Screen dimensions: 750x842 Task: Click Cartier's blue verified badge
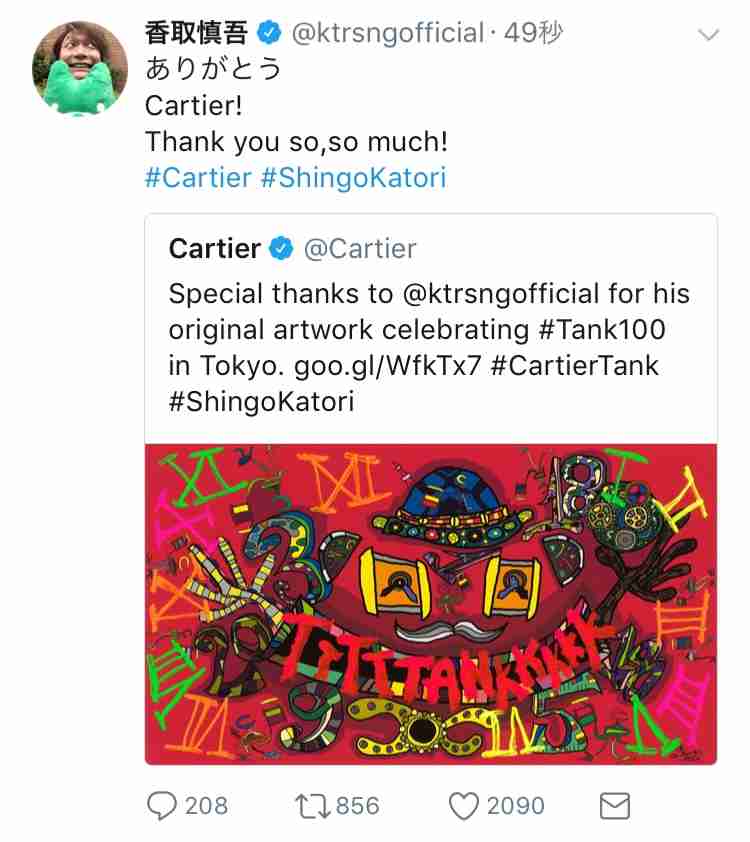click(281, 249)
